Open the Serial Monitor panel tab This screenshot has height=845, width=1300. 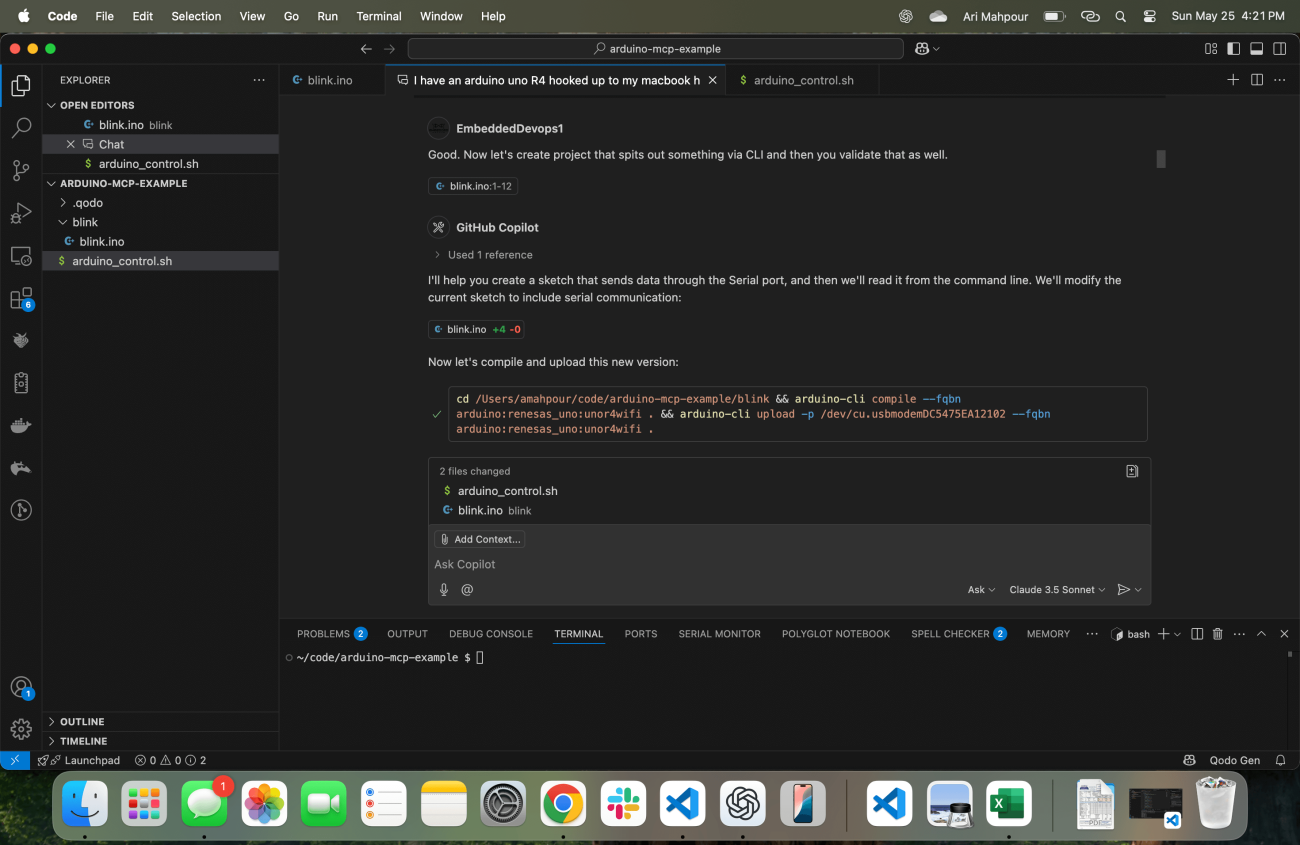[719, 634]
